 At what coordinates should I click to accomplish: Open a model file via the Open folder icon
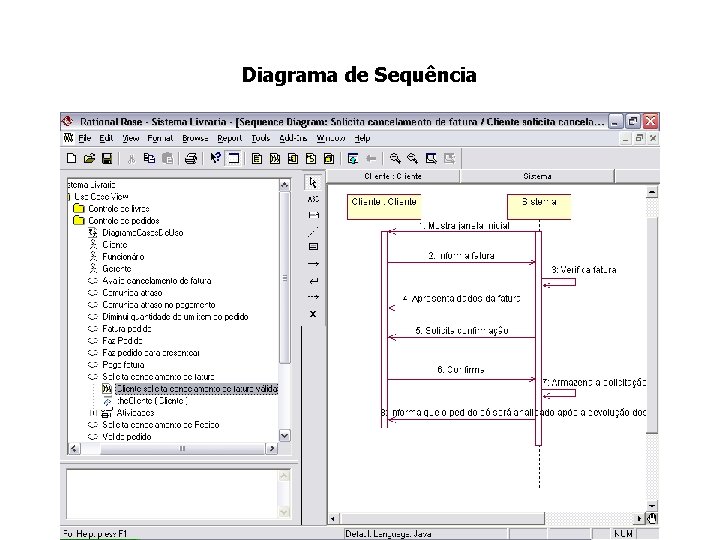tap(89, 158)
